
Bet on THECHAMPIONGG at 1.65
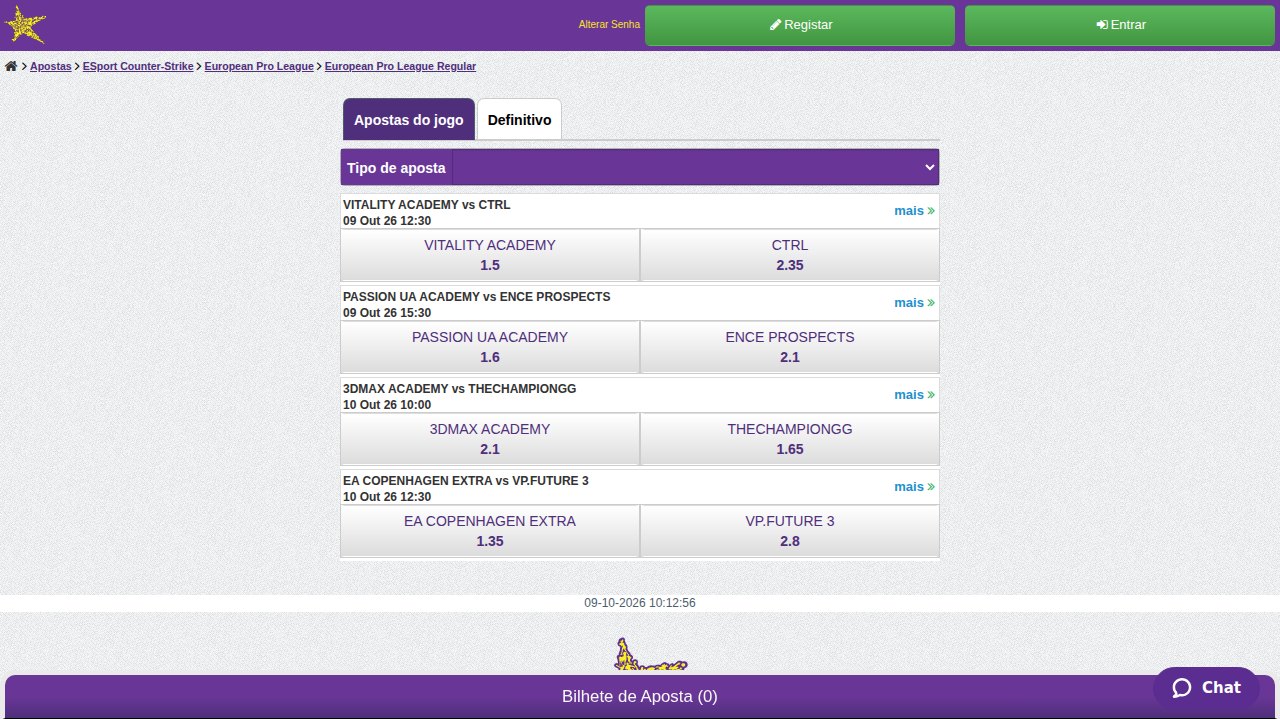(x=790, y=439)
